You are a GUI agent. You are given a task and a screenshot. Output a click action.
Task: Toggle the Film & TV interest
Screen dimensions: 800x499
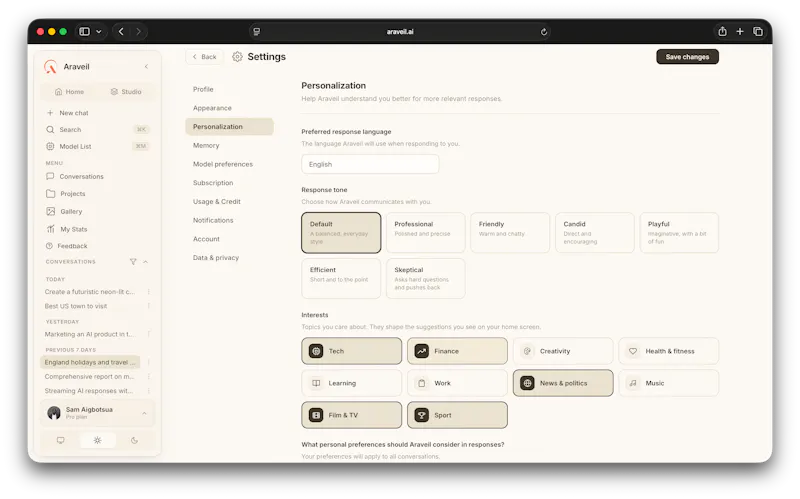(x=352, y=415)
